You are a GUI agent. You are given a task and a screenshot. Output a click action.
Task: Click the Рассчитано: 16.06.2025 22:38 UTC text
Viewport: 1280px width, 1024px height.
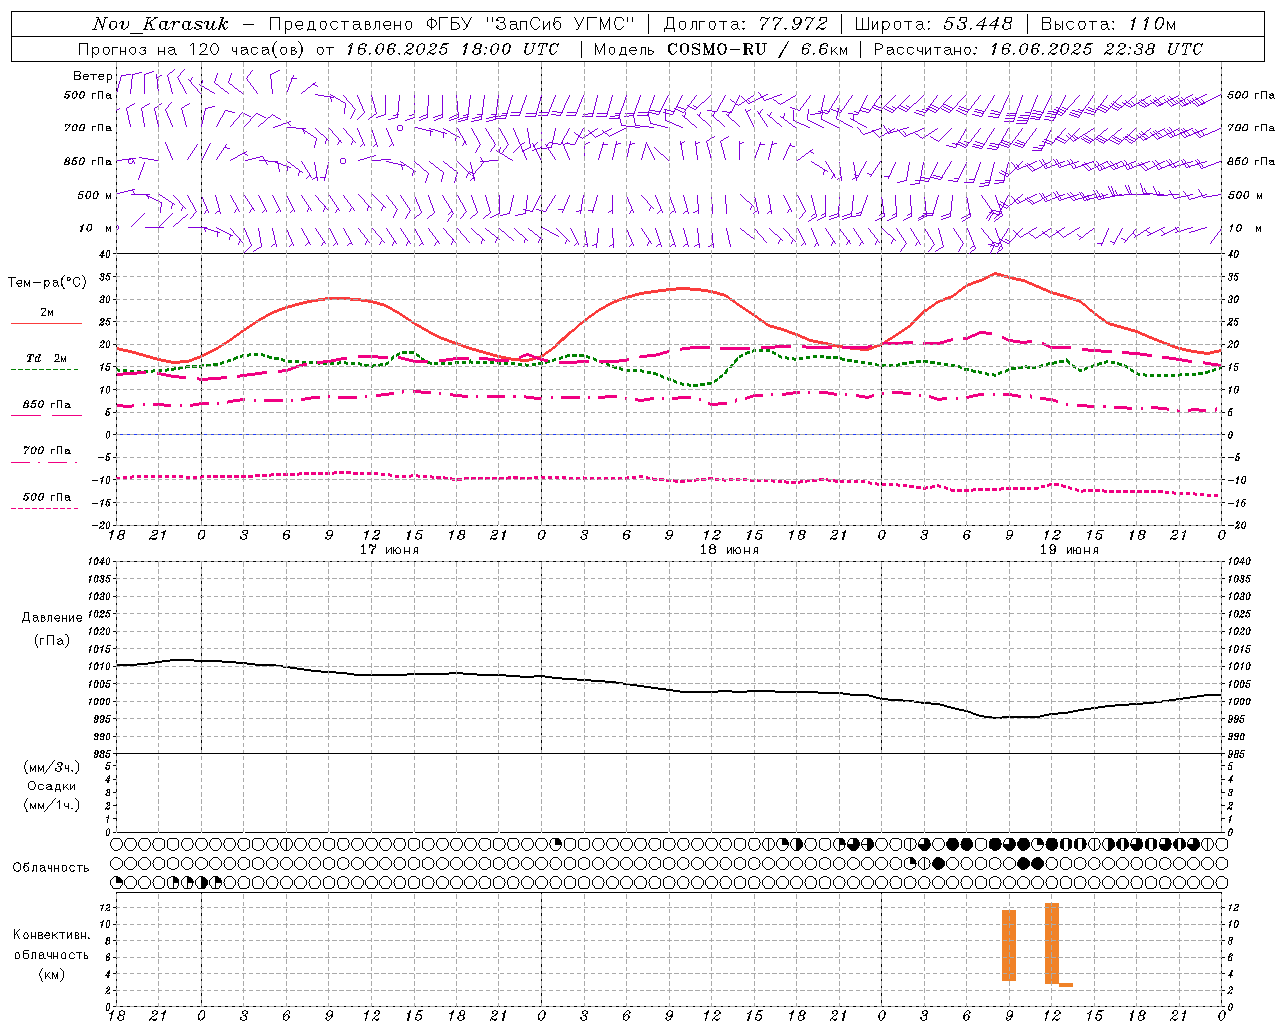click(1038, 49)
